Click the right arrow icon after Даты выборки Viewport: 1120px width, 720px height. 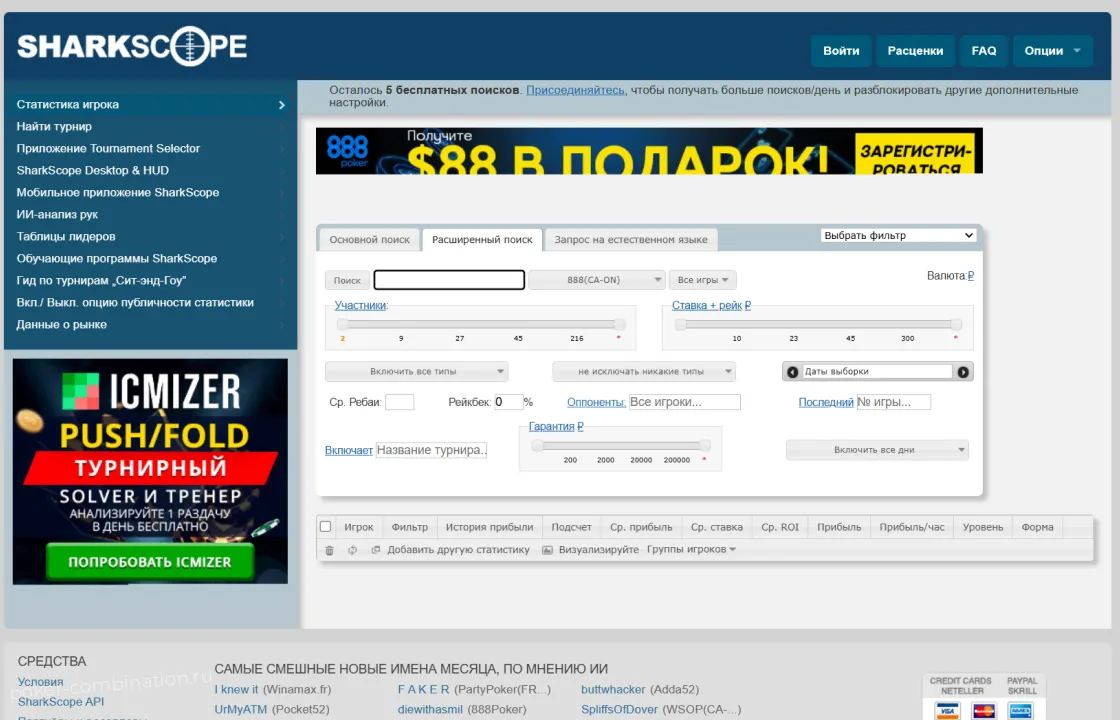pos(961,370)
